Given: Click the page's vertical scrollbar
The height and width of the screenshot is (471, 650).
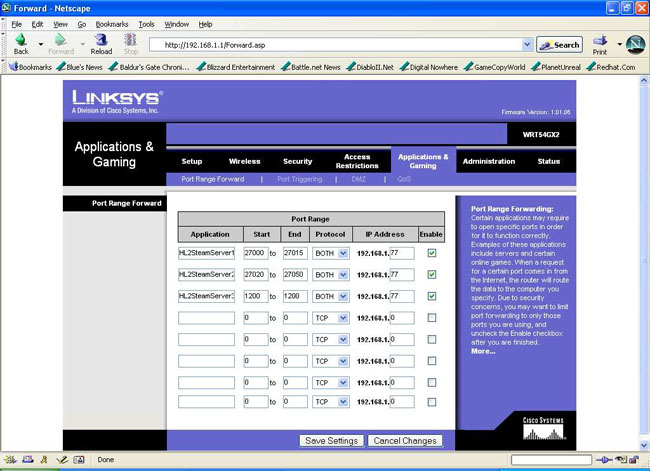Looking at the screenshot, I should click(644, 262).
